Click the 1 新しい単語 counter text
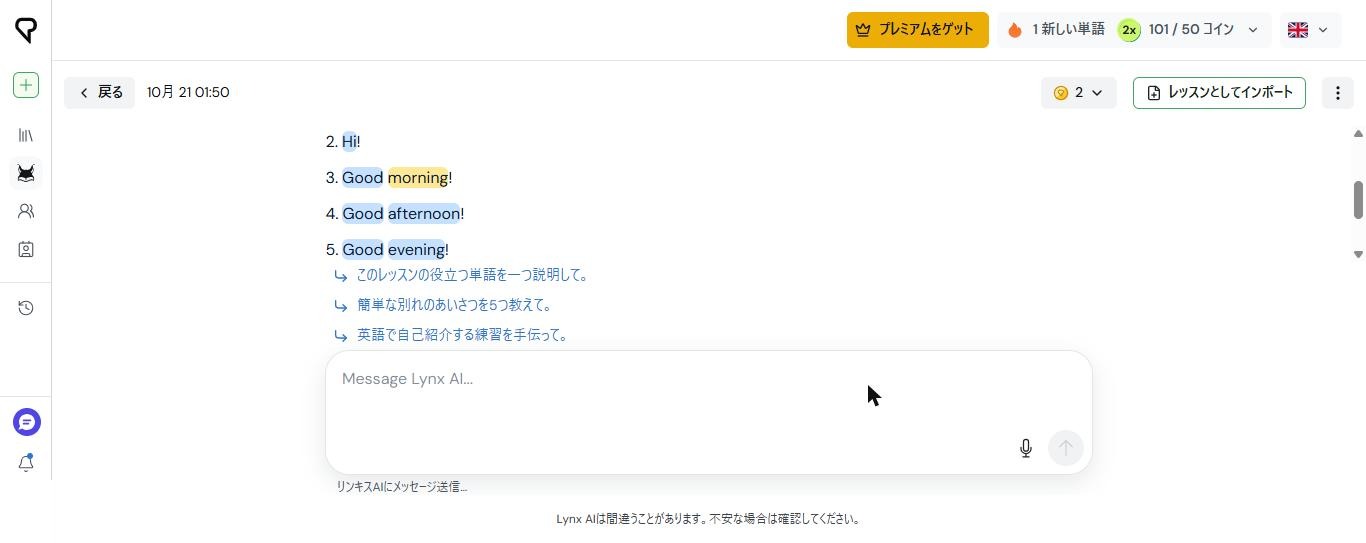1366x543 pixels. [x=1069, y=30]
